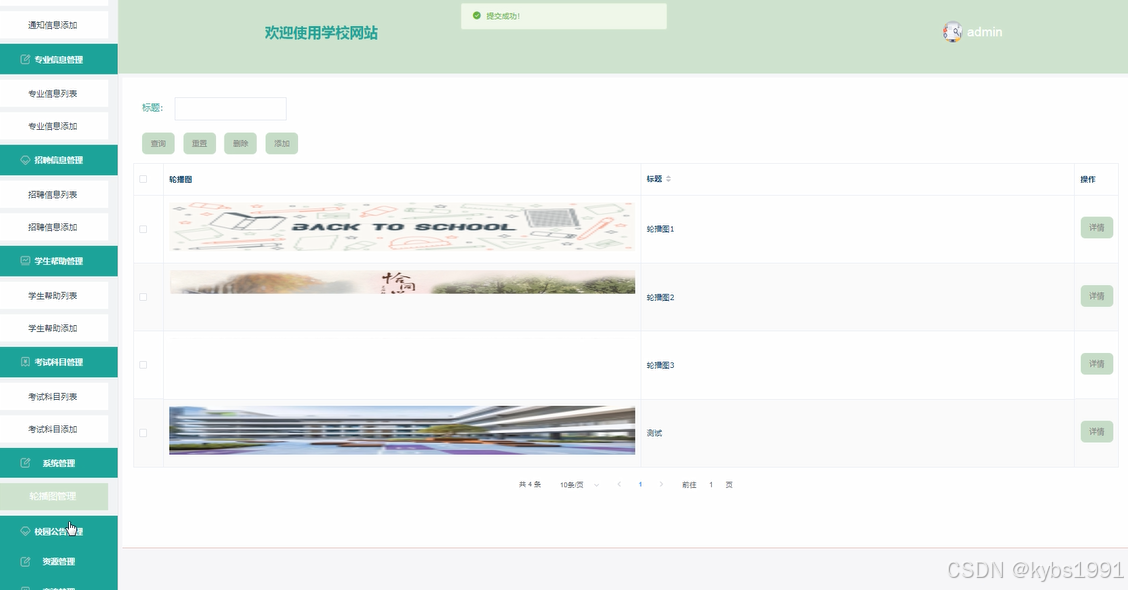1128x590 pixels.
Task: Click the 查询 search button
Action: click(x=158, y=143)
